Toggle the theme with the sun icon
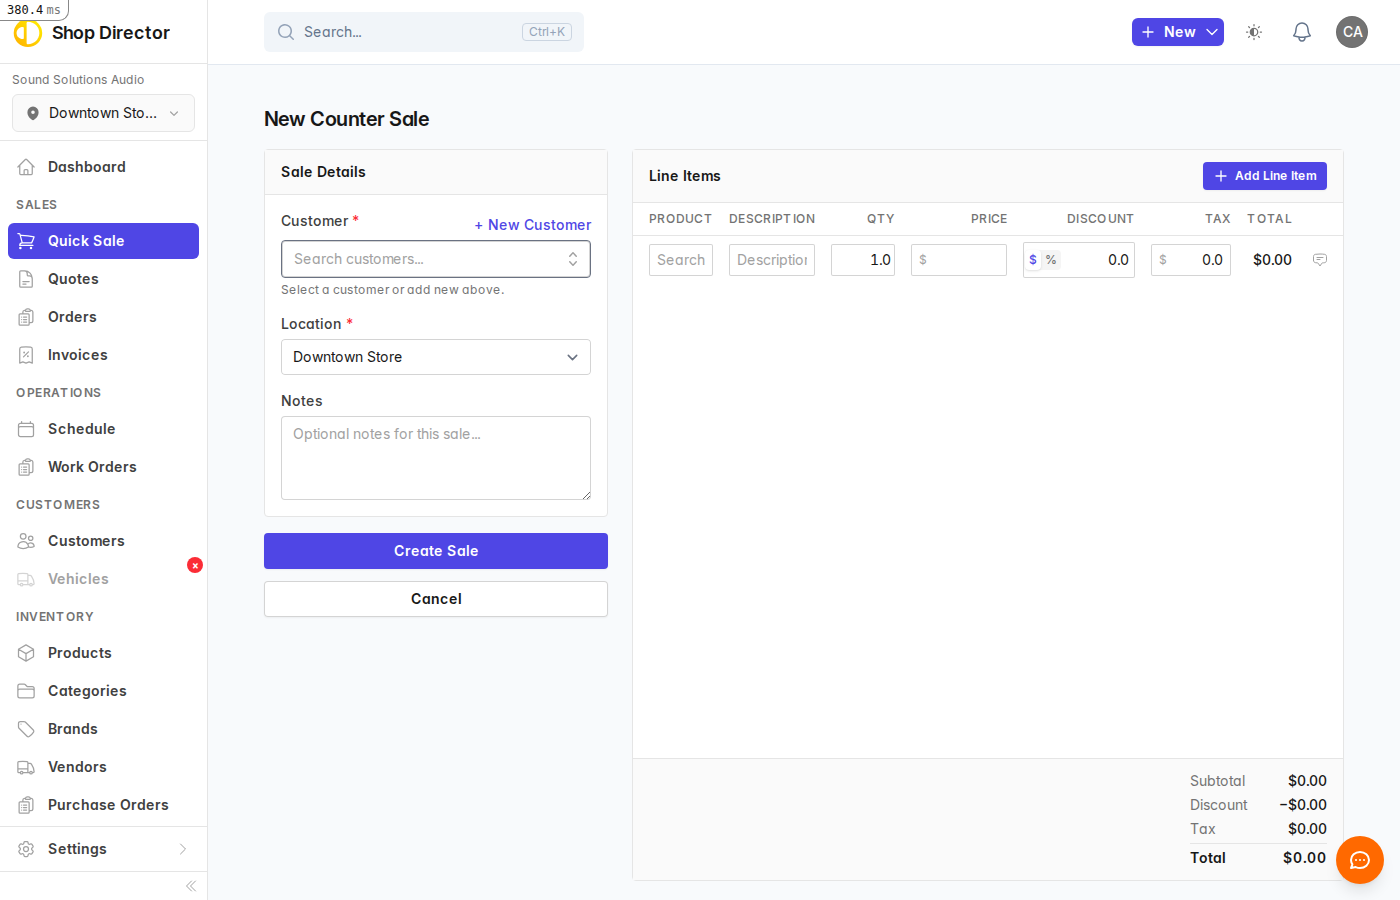The height and width of the screenshot is (900, 1400). point(1253,32)
